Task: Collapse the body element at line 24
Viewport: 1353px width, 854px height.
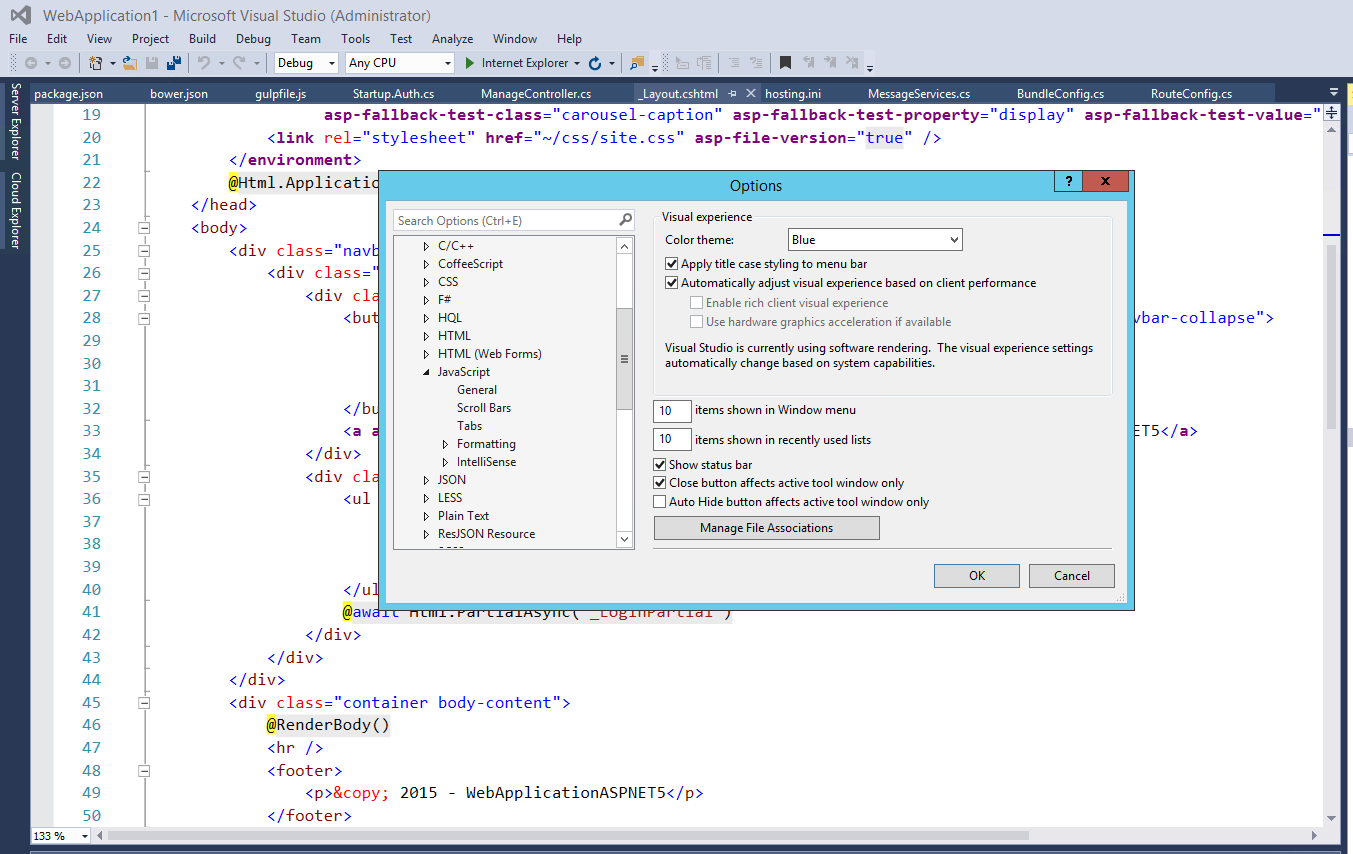Action: coord(143,228)
